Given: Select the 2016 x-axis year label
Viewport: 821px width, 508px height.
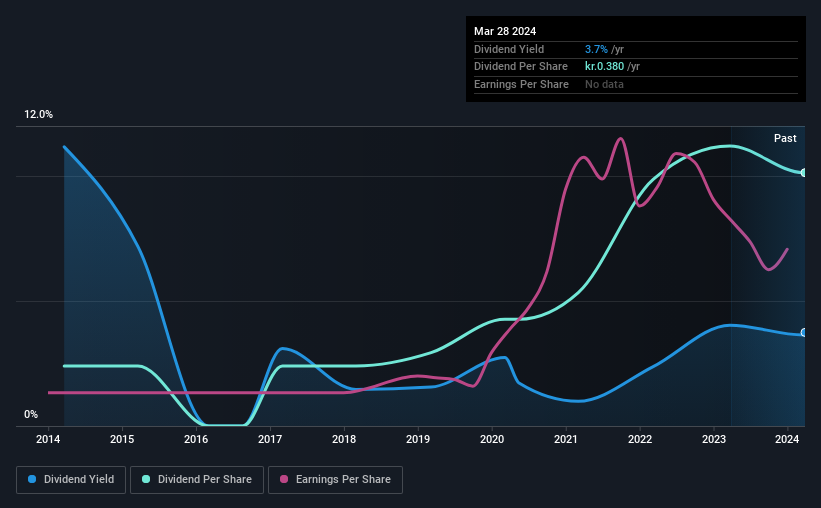Looking at the screenshot, I should [196, 439].
